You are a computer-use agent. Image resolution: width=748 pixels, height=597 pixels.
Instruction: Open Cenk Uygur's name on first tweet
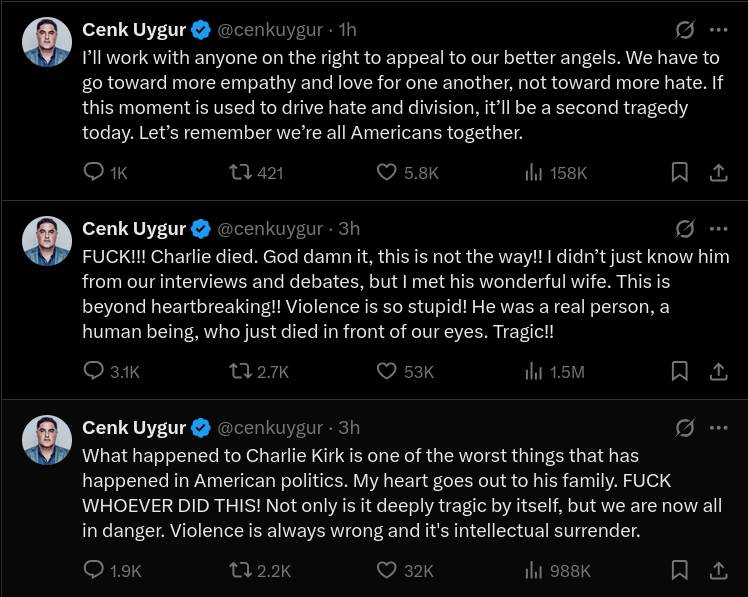tap(133, 30)
